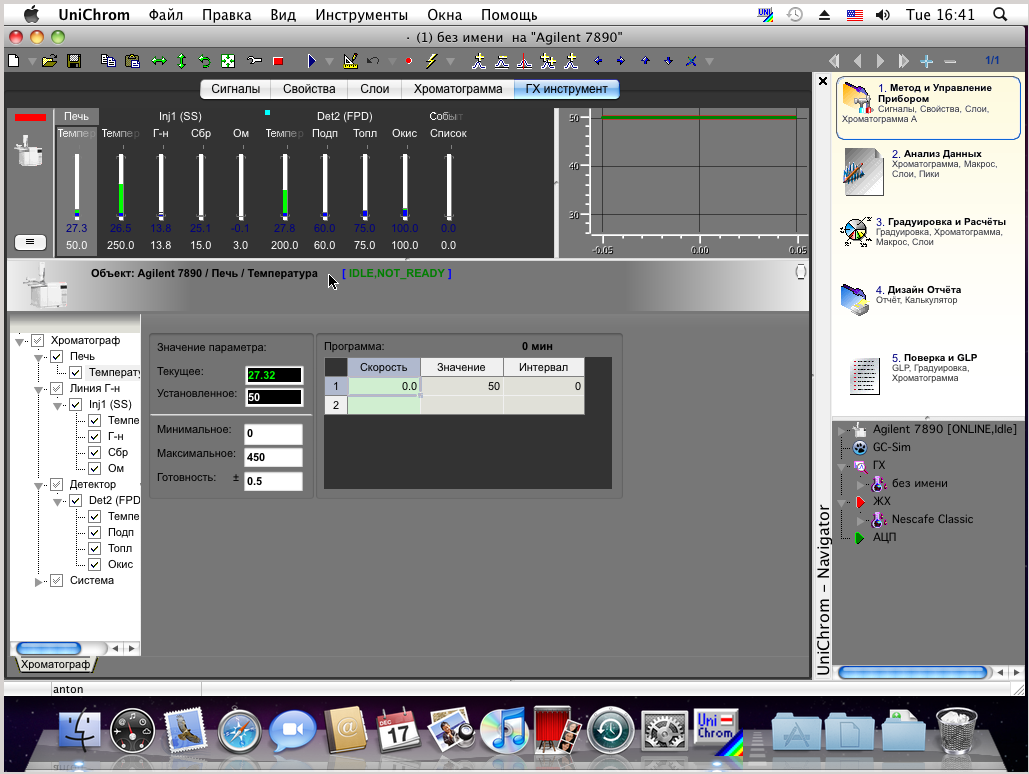The height and width of the screenshot is (774, 1029).
Task: Go to the last page double-arrow
Action: (x=904, y=61)
